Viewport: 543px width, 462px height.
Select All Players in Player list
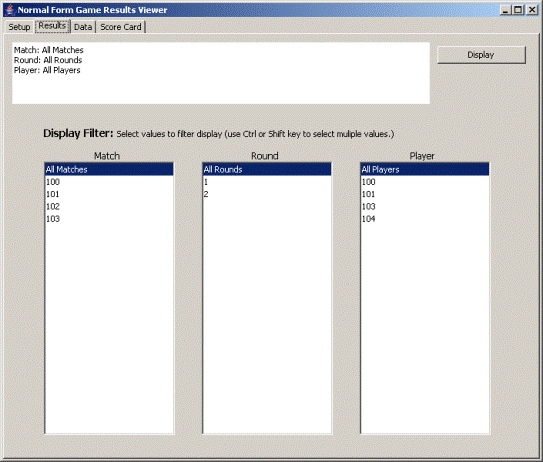tap(425, 169)
